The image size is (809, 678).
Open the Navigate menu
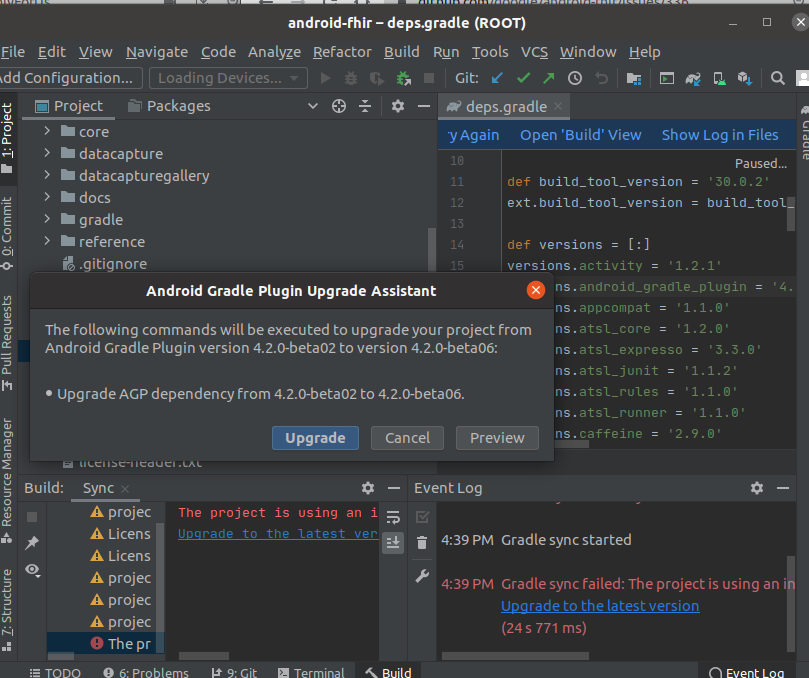[x=157, y=52]
